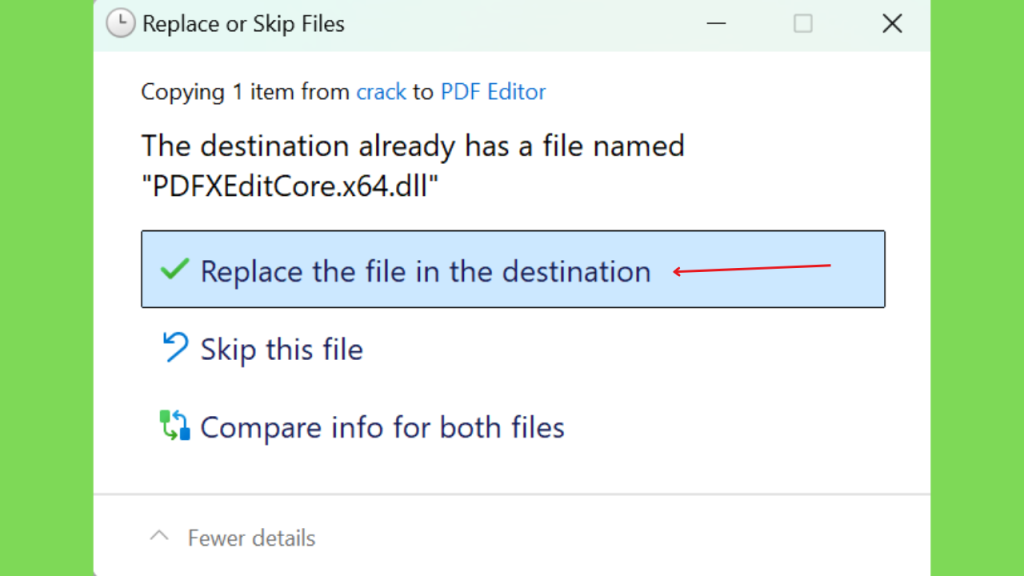
Task: Open the crack source folder link
Action: [381, 92]
